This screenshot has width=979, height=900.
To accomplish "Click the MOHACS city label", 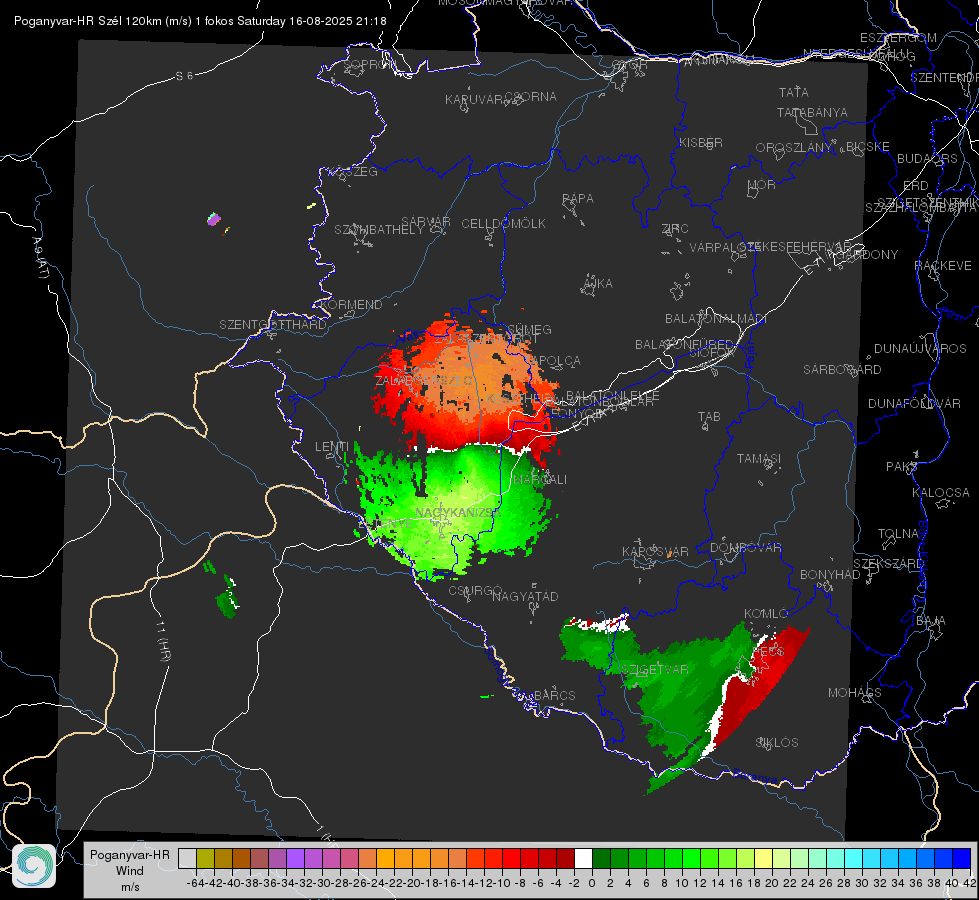I will pos(854,692).
